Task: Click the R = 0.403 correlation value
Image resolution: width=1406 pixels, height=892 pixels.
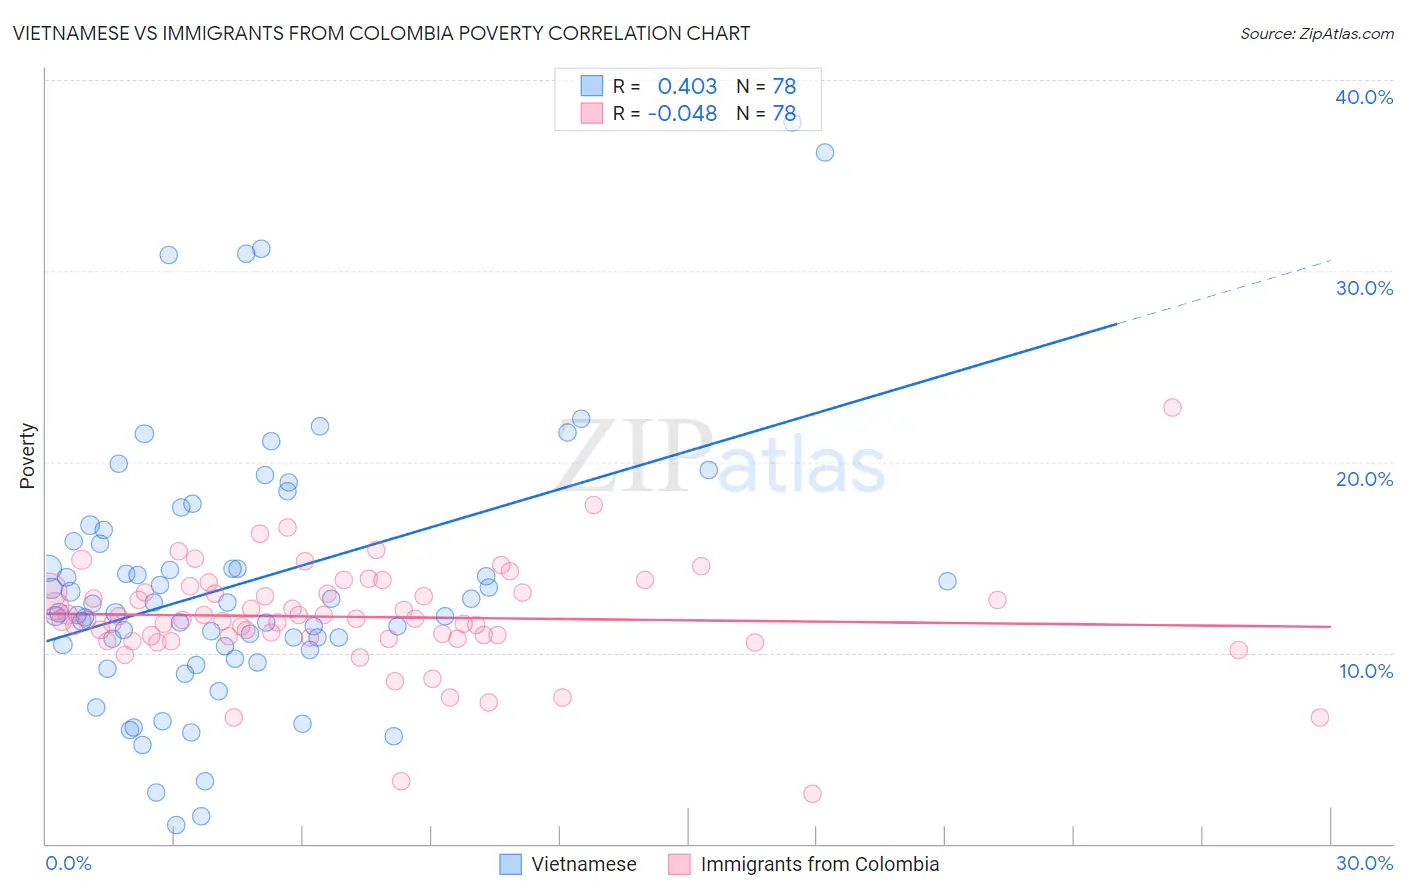Action: point(665,86)
